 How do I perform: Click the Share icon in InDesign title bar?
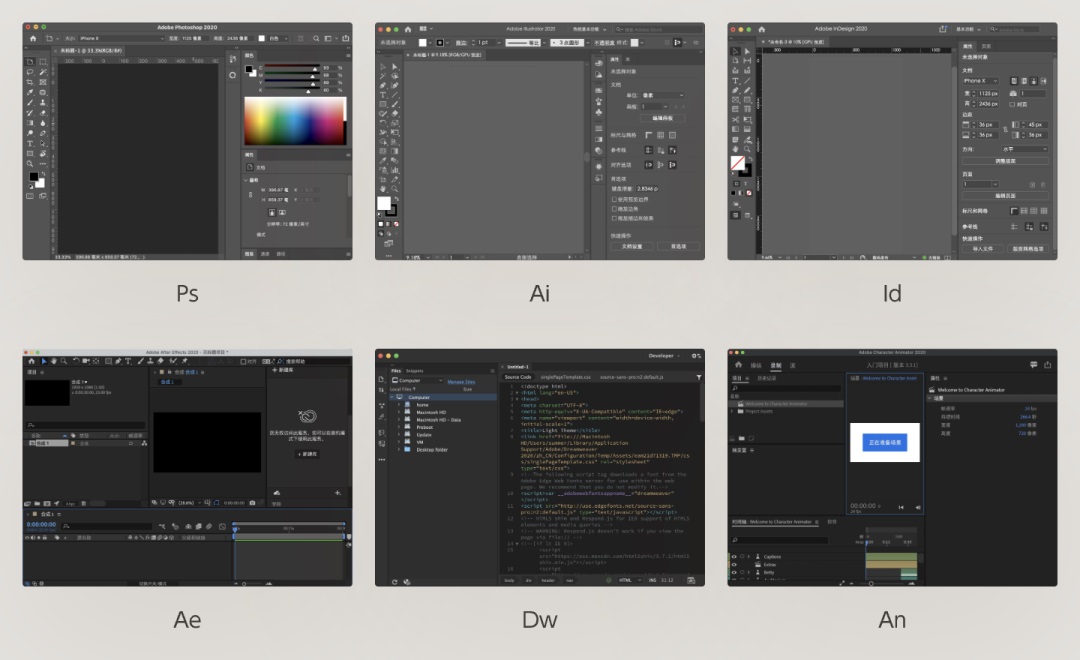click(x=942, y=29)
